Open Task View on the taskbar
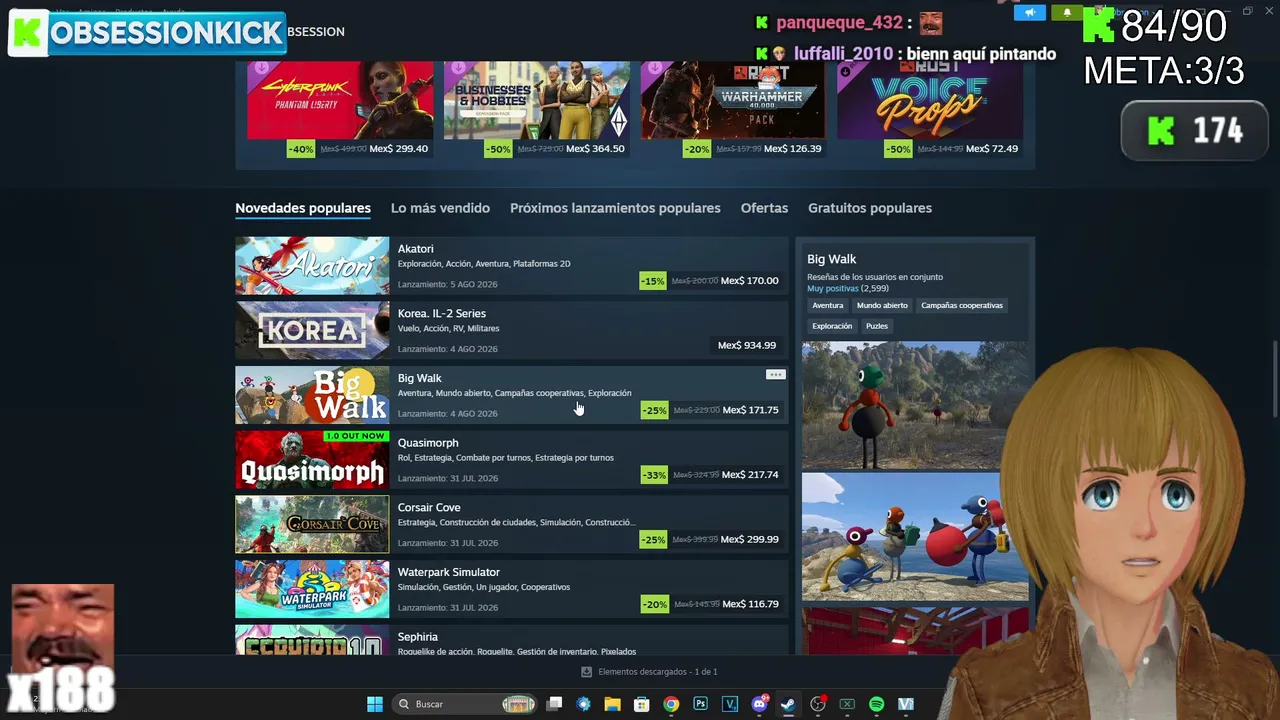The width and height of the screenshot is (1280, 720). click(x=555, y=704)
